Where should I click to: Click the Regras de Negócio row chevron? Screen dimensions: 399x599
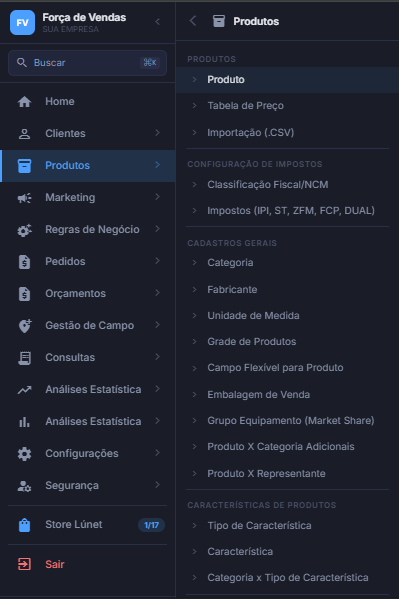coord(157,229)
